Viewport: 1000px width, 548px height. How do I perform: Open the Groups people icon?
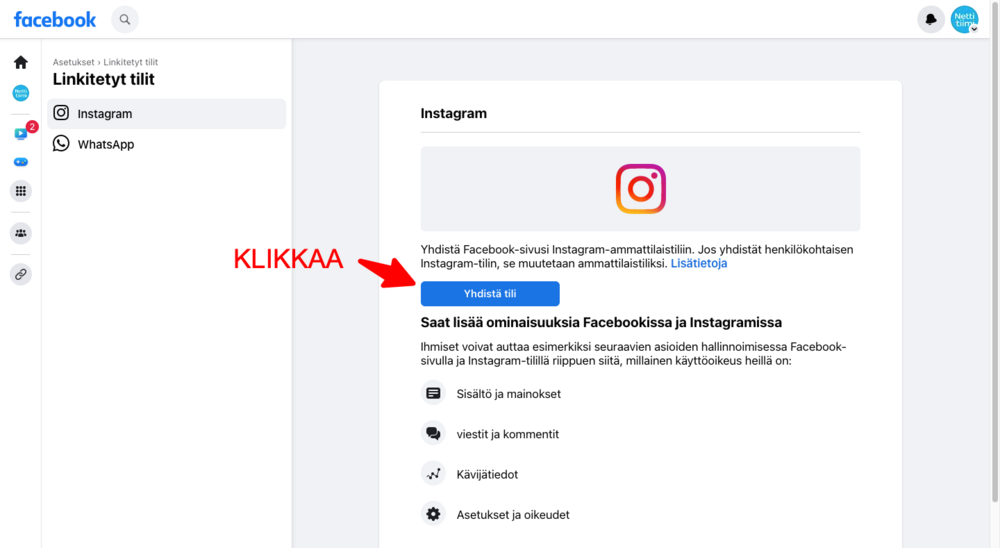[x=21, y=233]
